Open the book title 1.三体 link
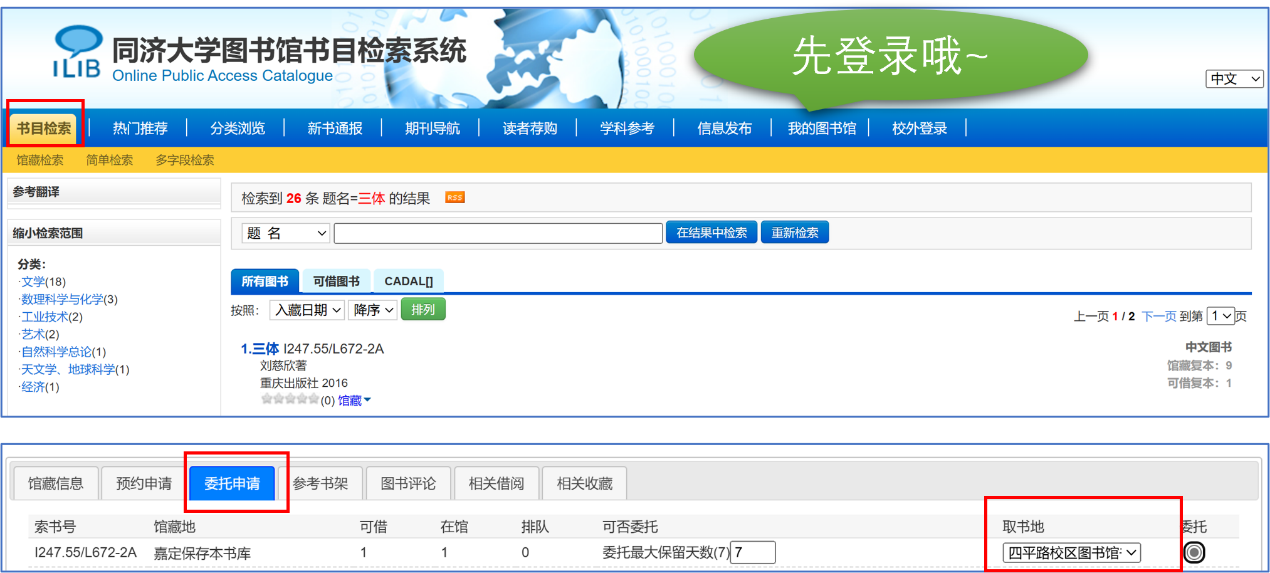Viewport: 1270px width, 573px height. pyautogui.click(x=260, y=349)
